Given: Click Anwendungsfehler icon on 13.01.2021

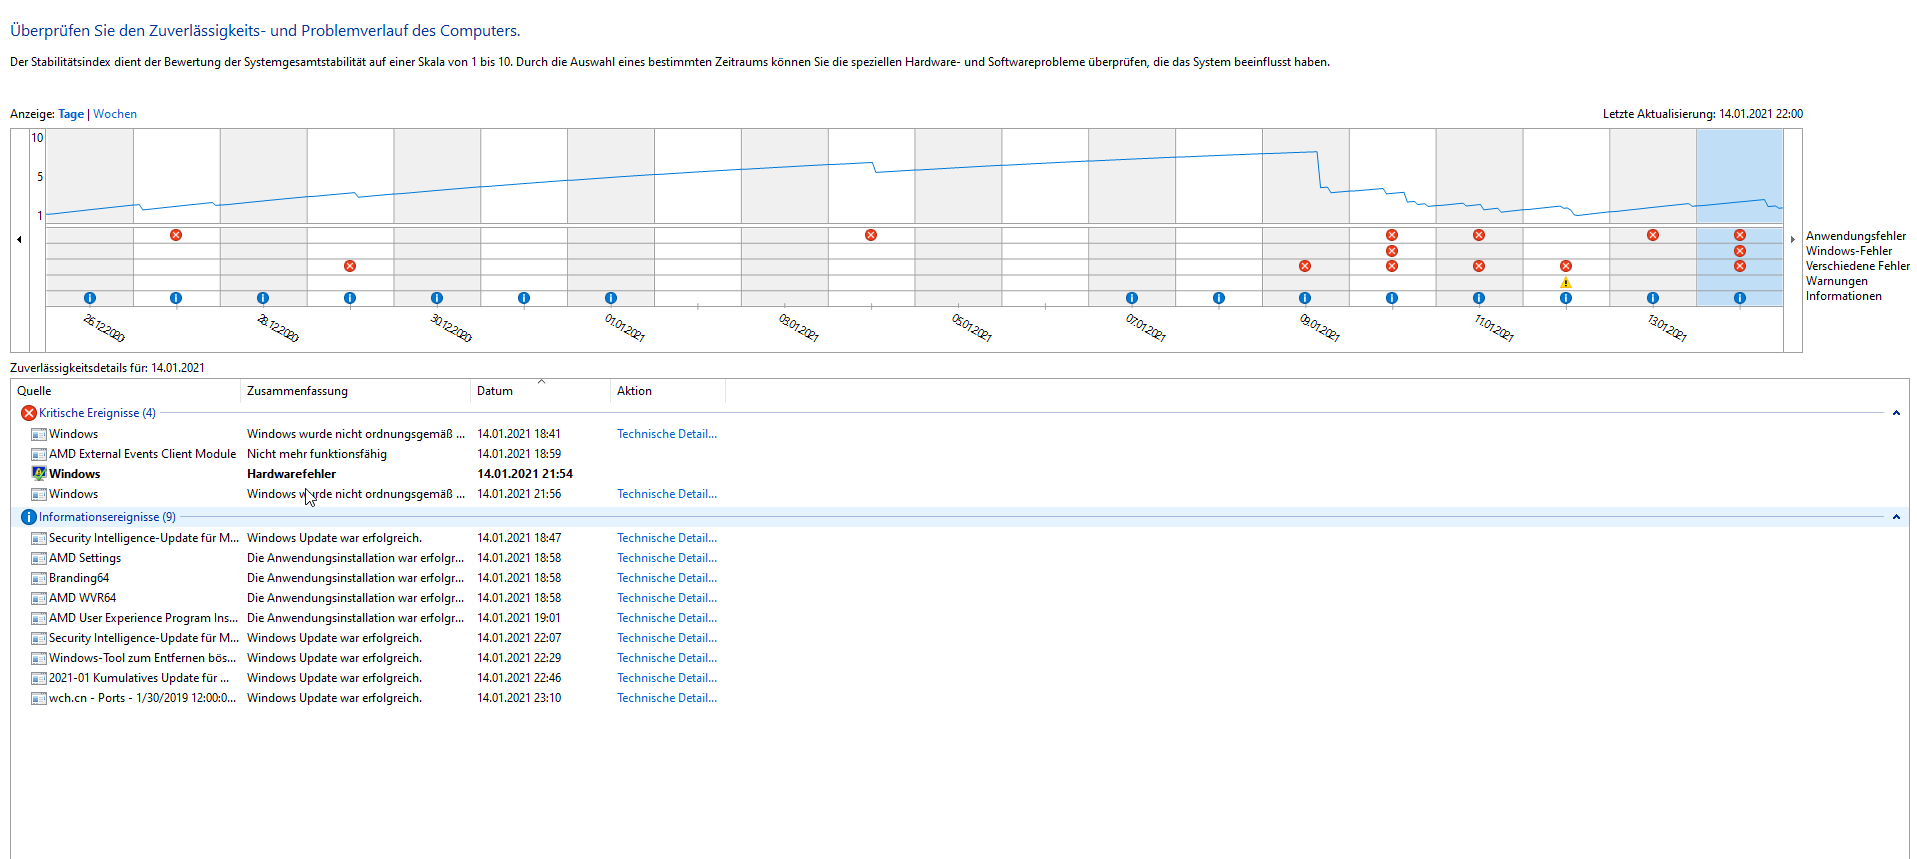Looking at the screenshot, I should (1653, 235).
